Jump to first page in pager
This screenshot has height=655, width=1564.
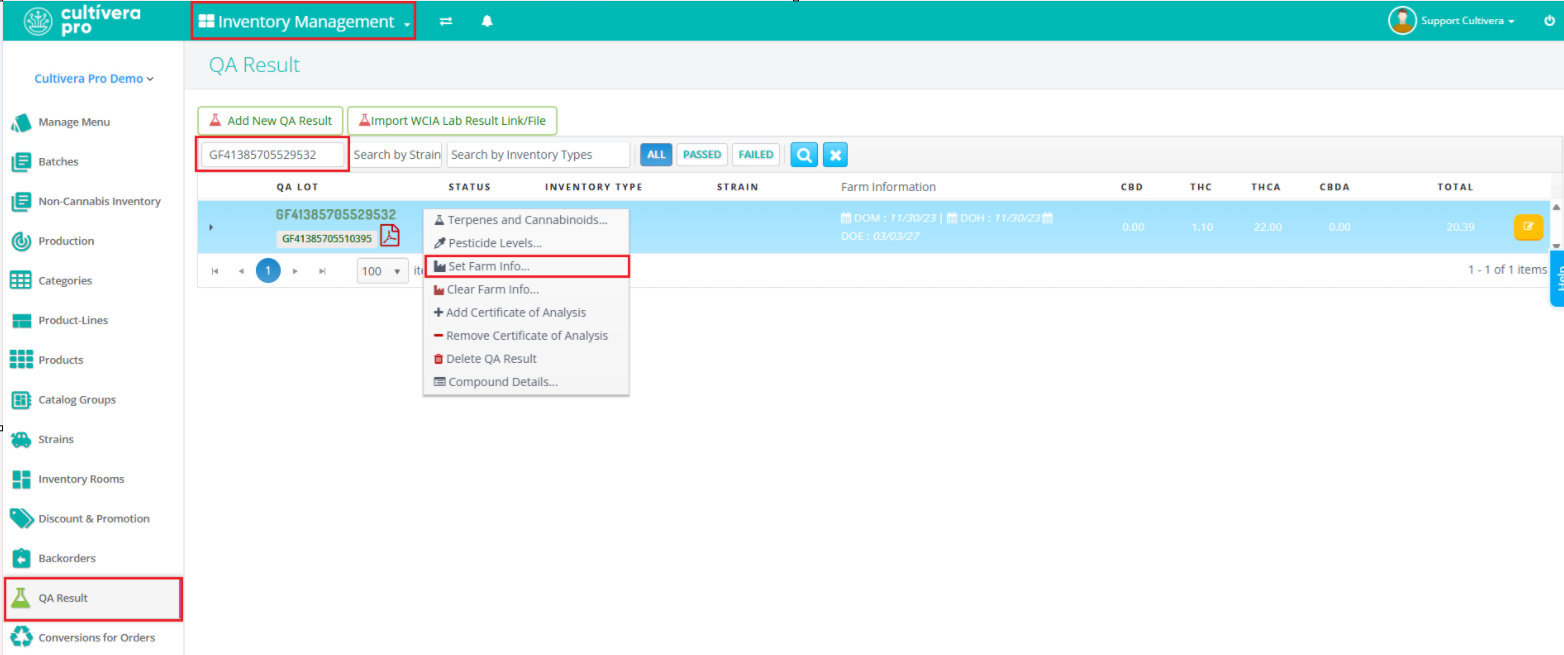(214, 271)
